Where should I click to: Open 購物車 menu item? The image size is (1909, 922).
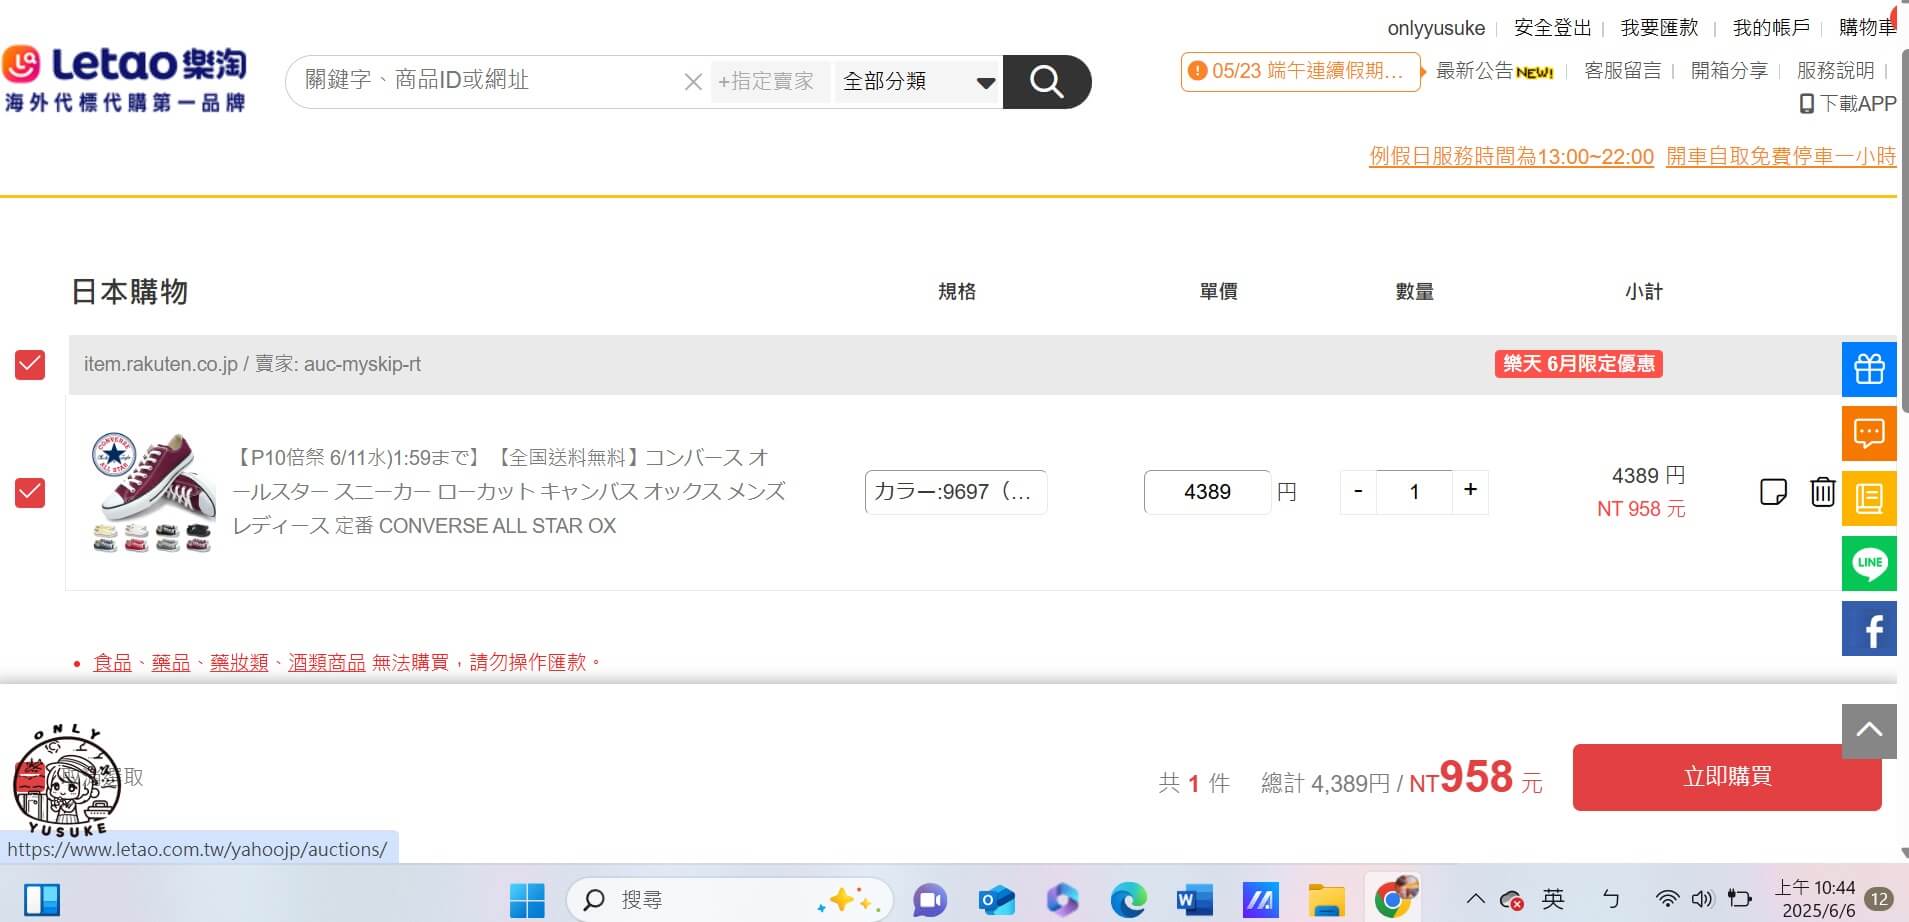coord(1867,28)
